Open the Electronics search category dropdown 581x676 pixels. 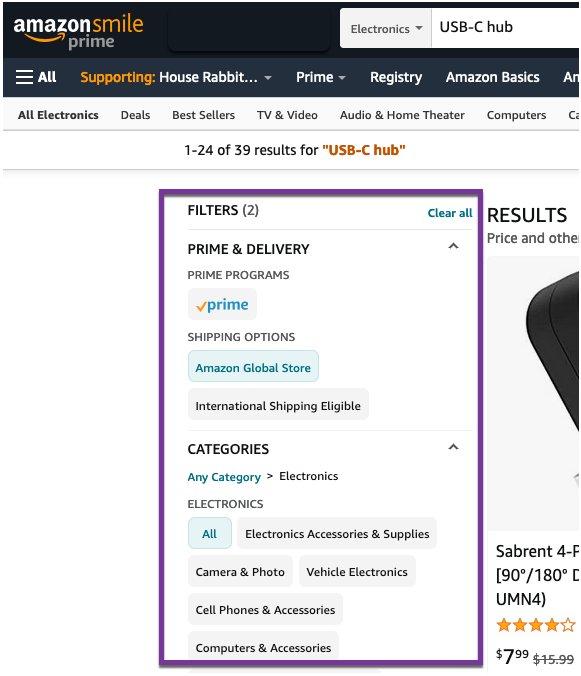click(x=386, y=29)
